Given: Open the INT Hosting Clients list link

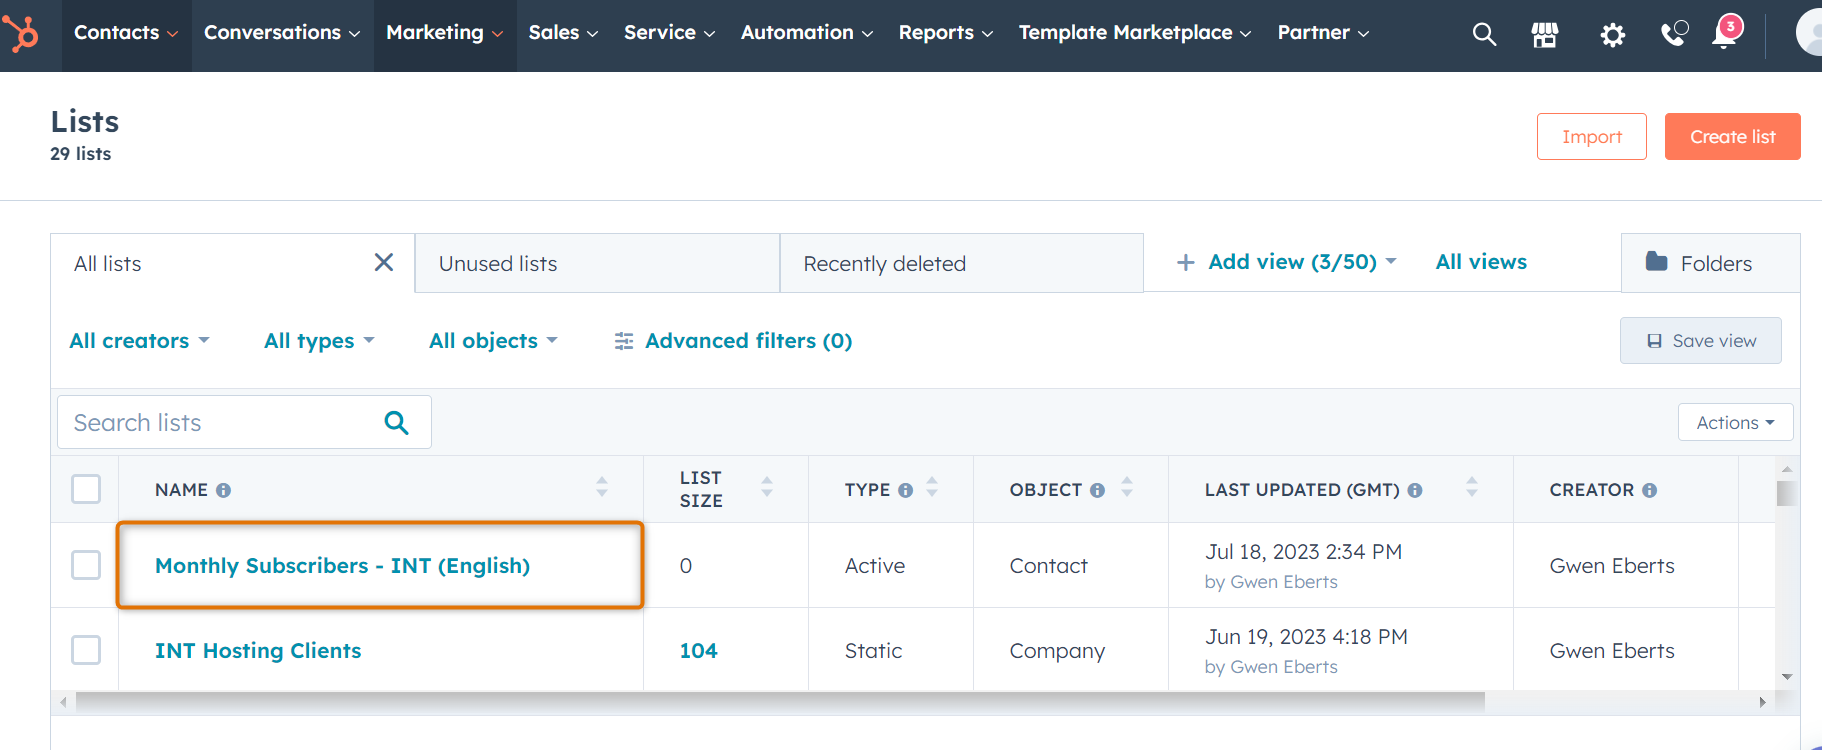Looking at the screenshot, I should 258,651.
